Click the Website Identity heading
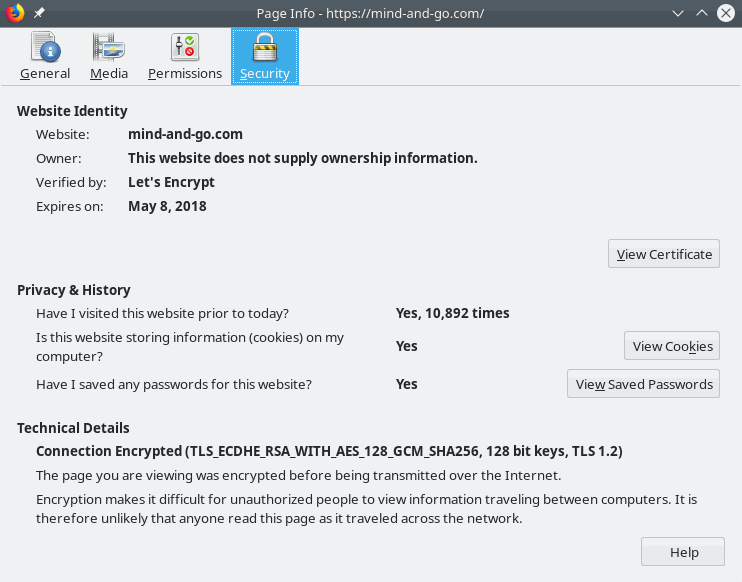The height and width of the screenshot is (582, 742). (72, 111)
